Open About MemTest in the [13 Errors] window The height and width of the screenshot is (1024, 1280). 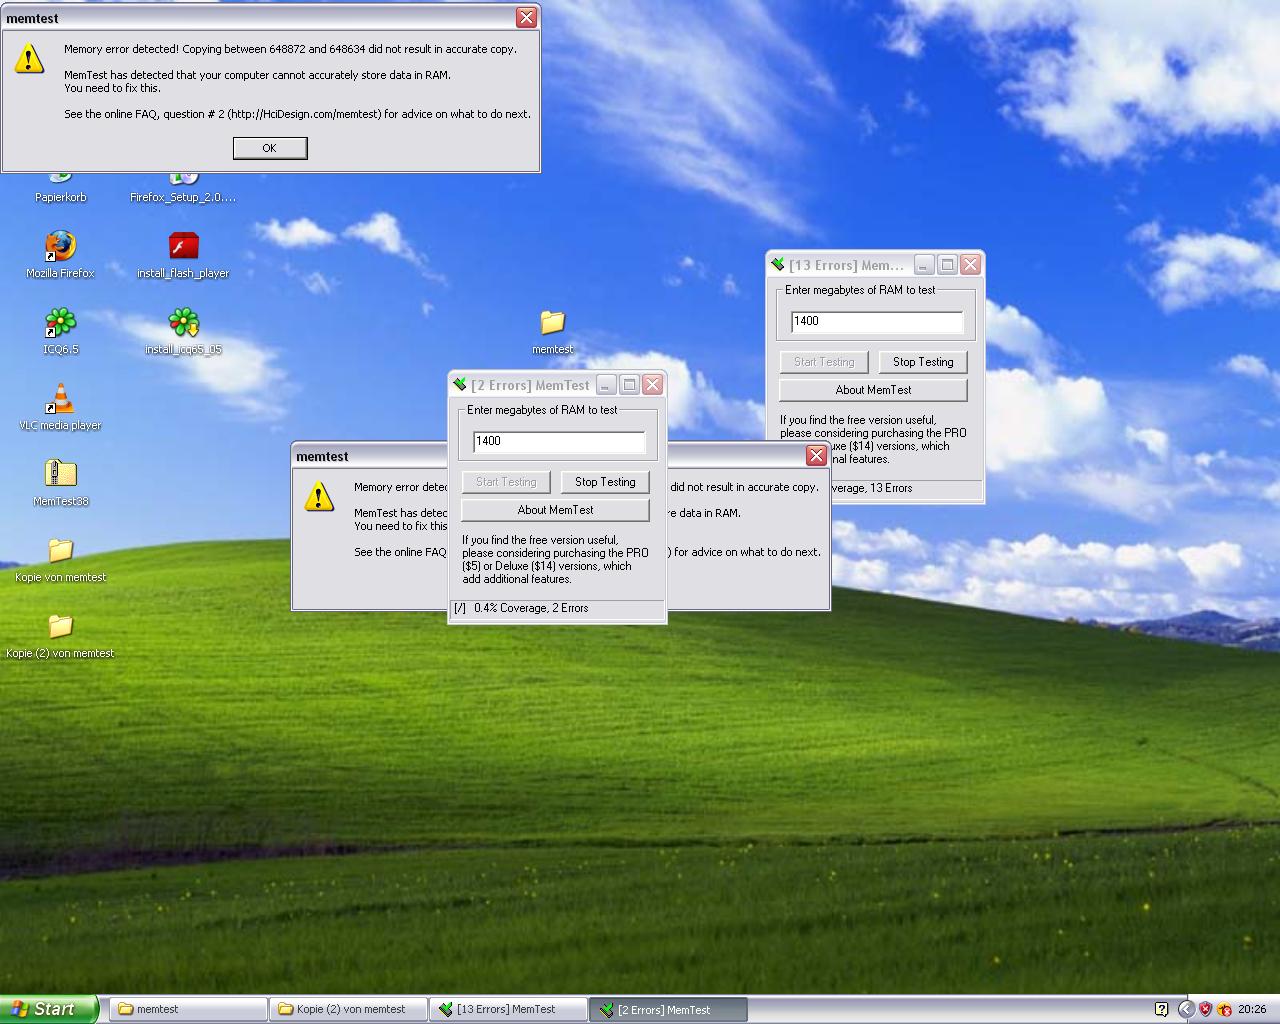coord(873,390)
